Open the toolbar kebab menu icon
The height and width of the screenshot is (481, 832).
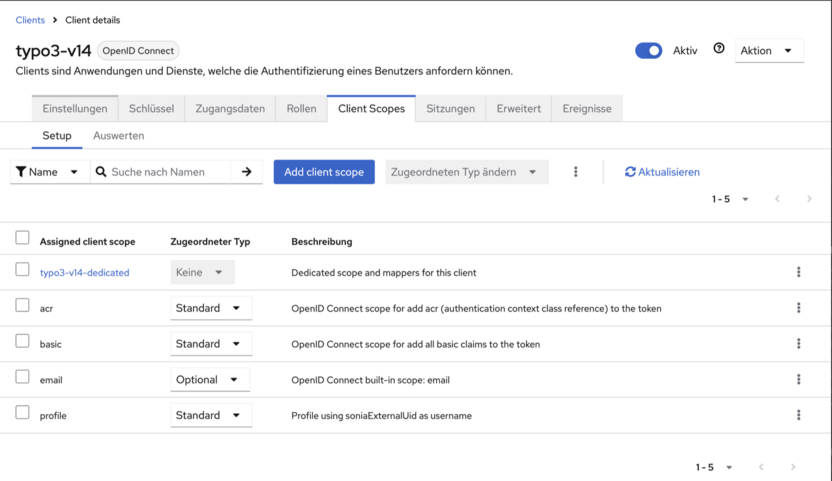point(576,172)
